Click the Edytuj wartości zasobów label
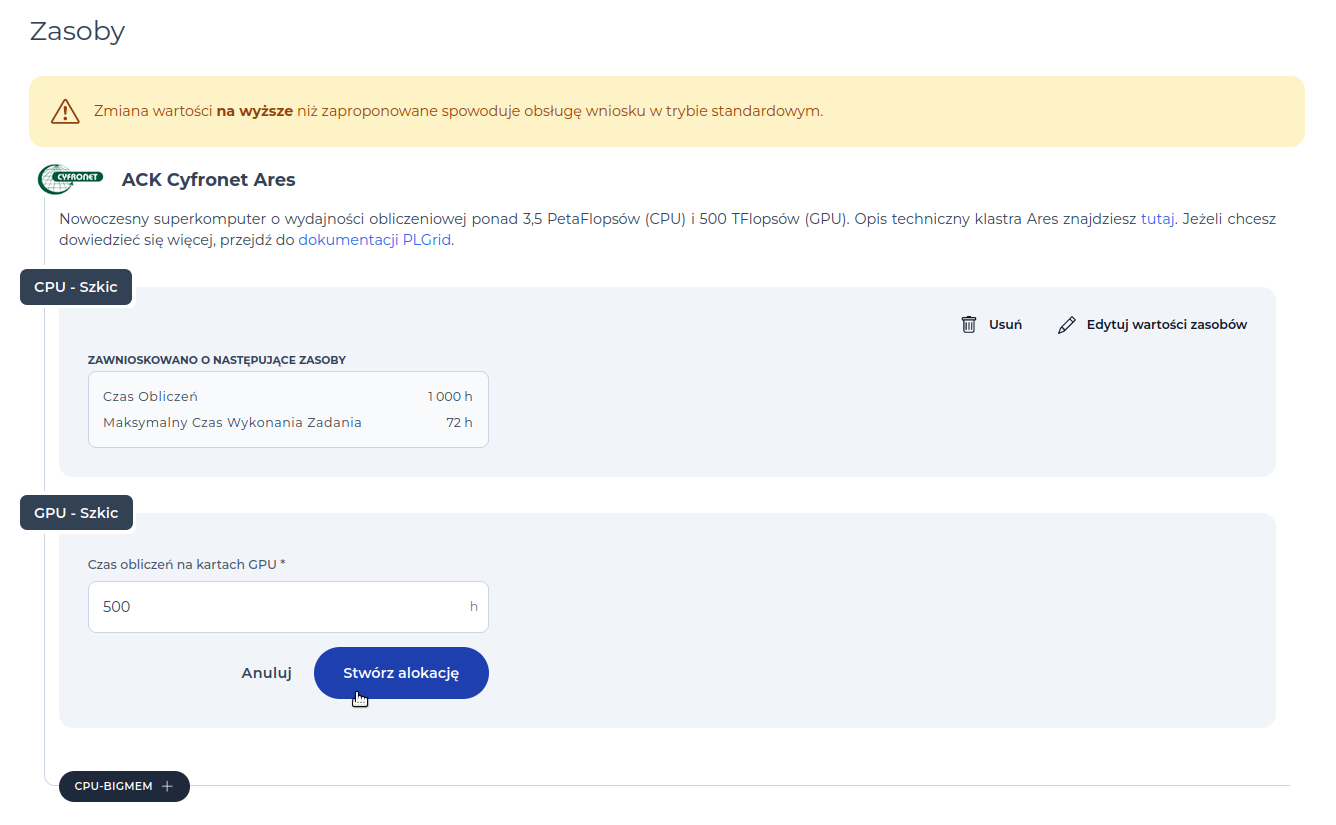Screen dimensions: 1336x825 coord(1167,324)
